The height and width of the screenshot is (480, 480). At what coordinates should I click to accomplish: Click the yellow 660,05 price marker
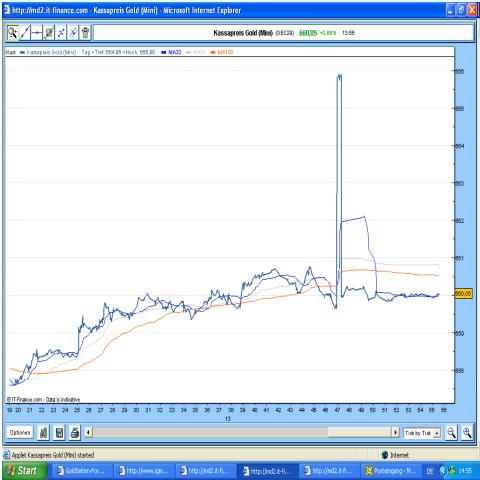click(x=463, y=294)
